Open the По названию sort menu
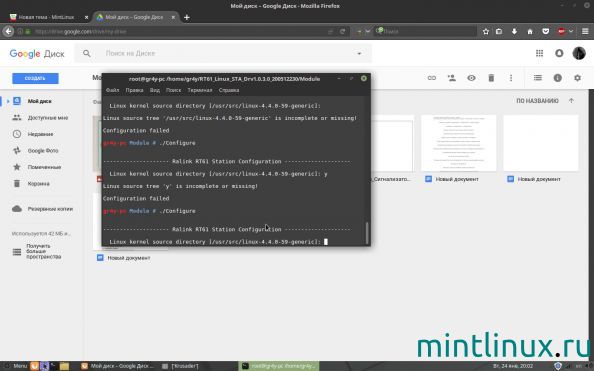The height and width of the screenshot is (371, 594). coord(537,101)
